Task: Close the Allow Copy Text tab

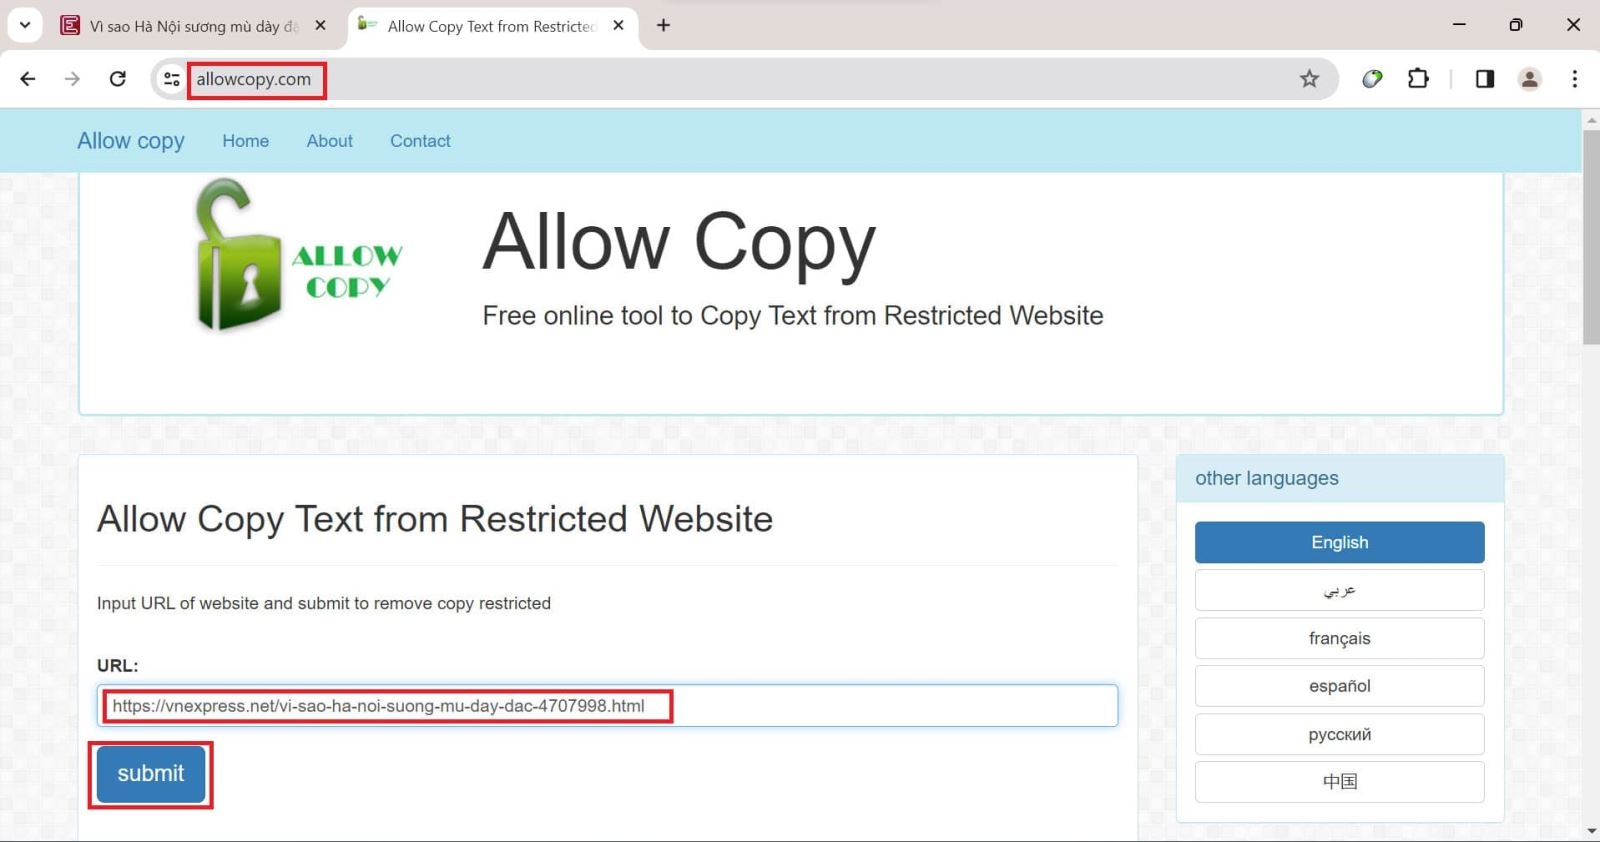Action: (x=618, y=26)
